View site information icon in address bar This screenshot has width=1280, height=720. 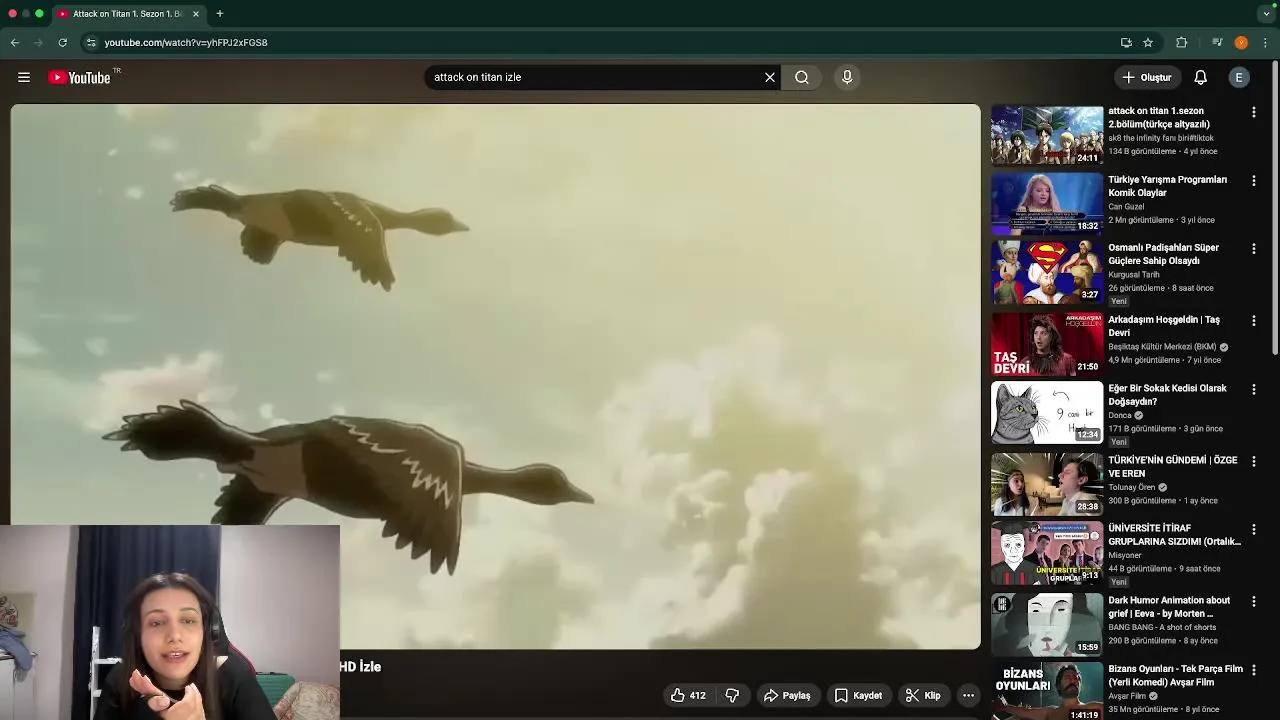91,42
